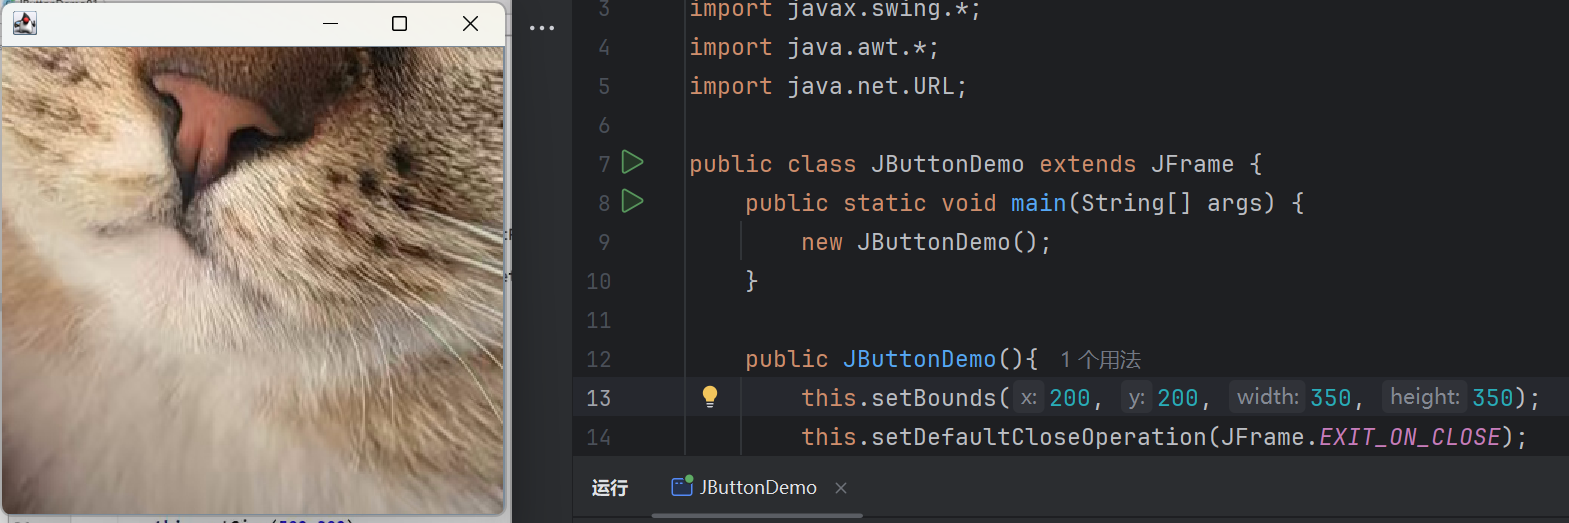Click the horizontal scrollbar under the run tabs
This screenshot has width=1569, height=523.
point(757,516)
